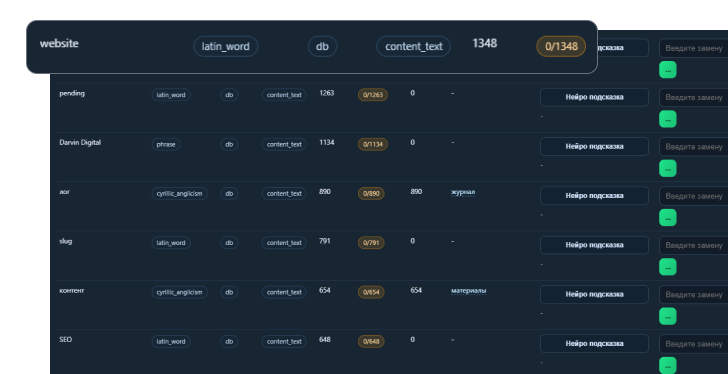Screen dimensions: 728x374
Task: Click the 0/1263 progress badge
Action: click(373, 95)
